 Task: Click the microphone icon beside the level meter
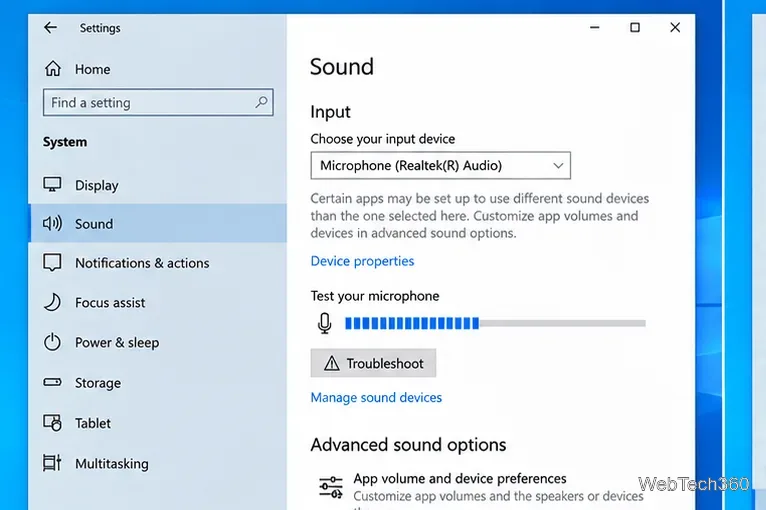point(324,323)
